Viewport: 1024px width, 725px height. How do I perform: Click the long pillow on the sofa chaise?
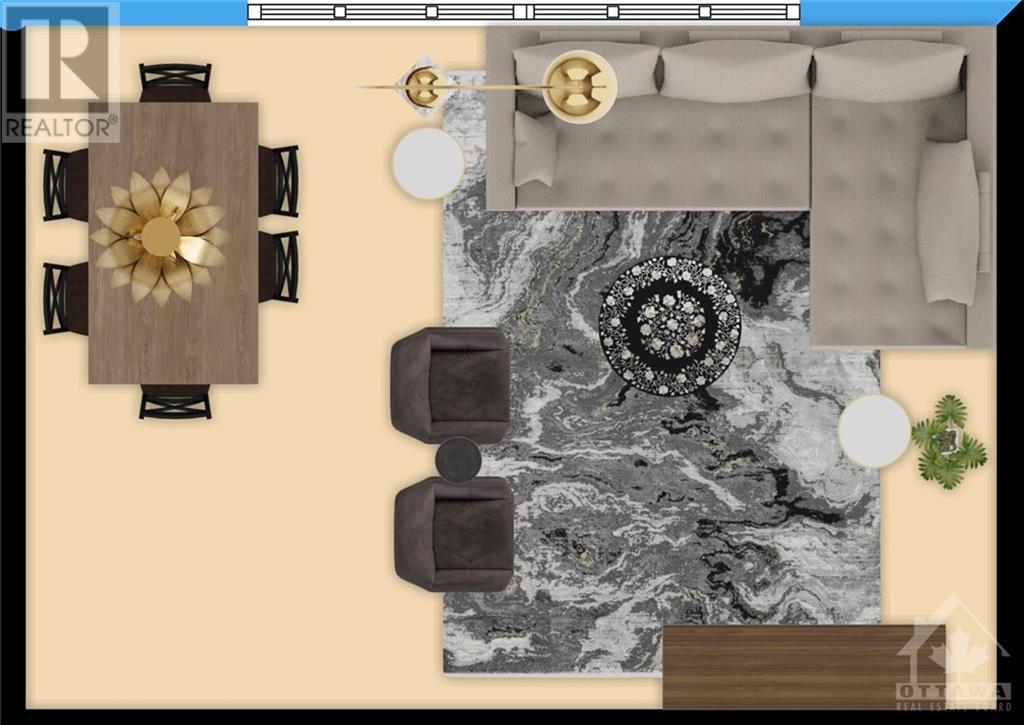[x=947, y=221]
